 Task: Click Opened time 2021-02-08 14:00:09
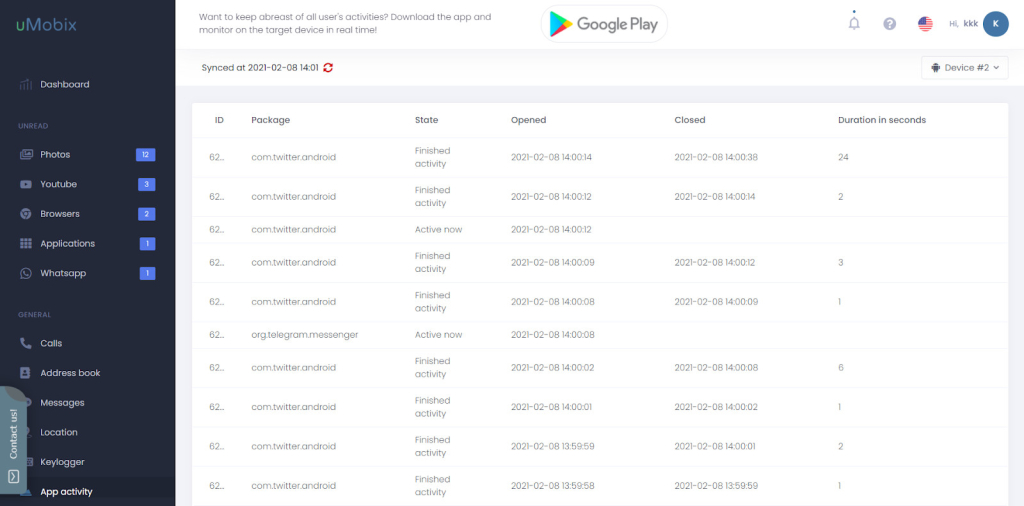551,262
